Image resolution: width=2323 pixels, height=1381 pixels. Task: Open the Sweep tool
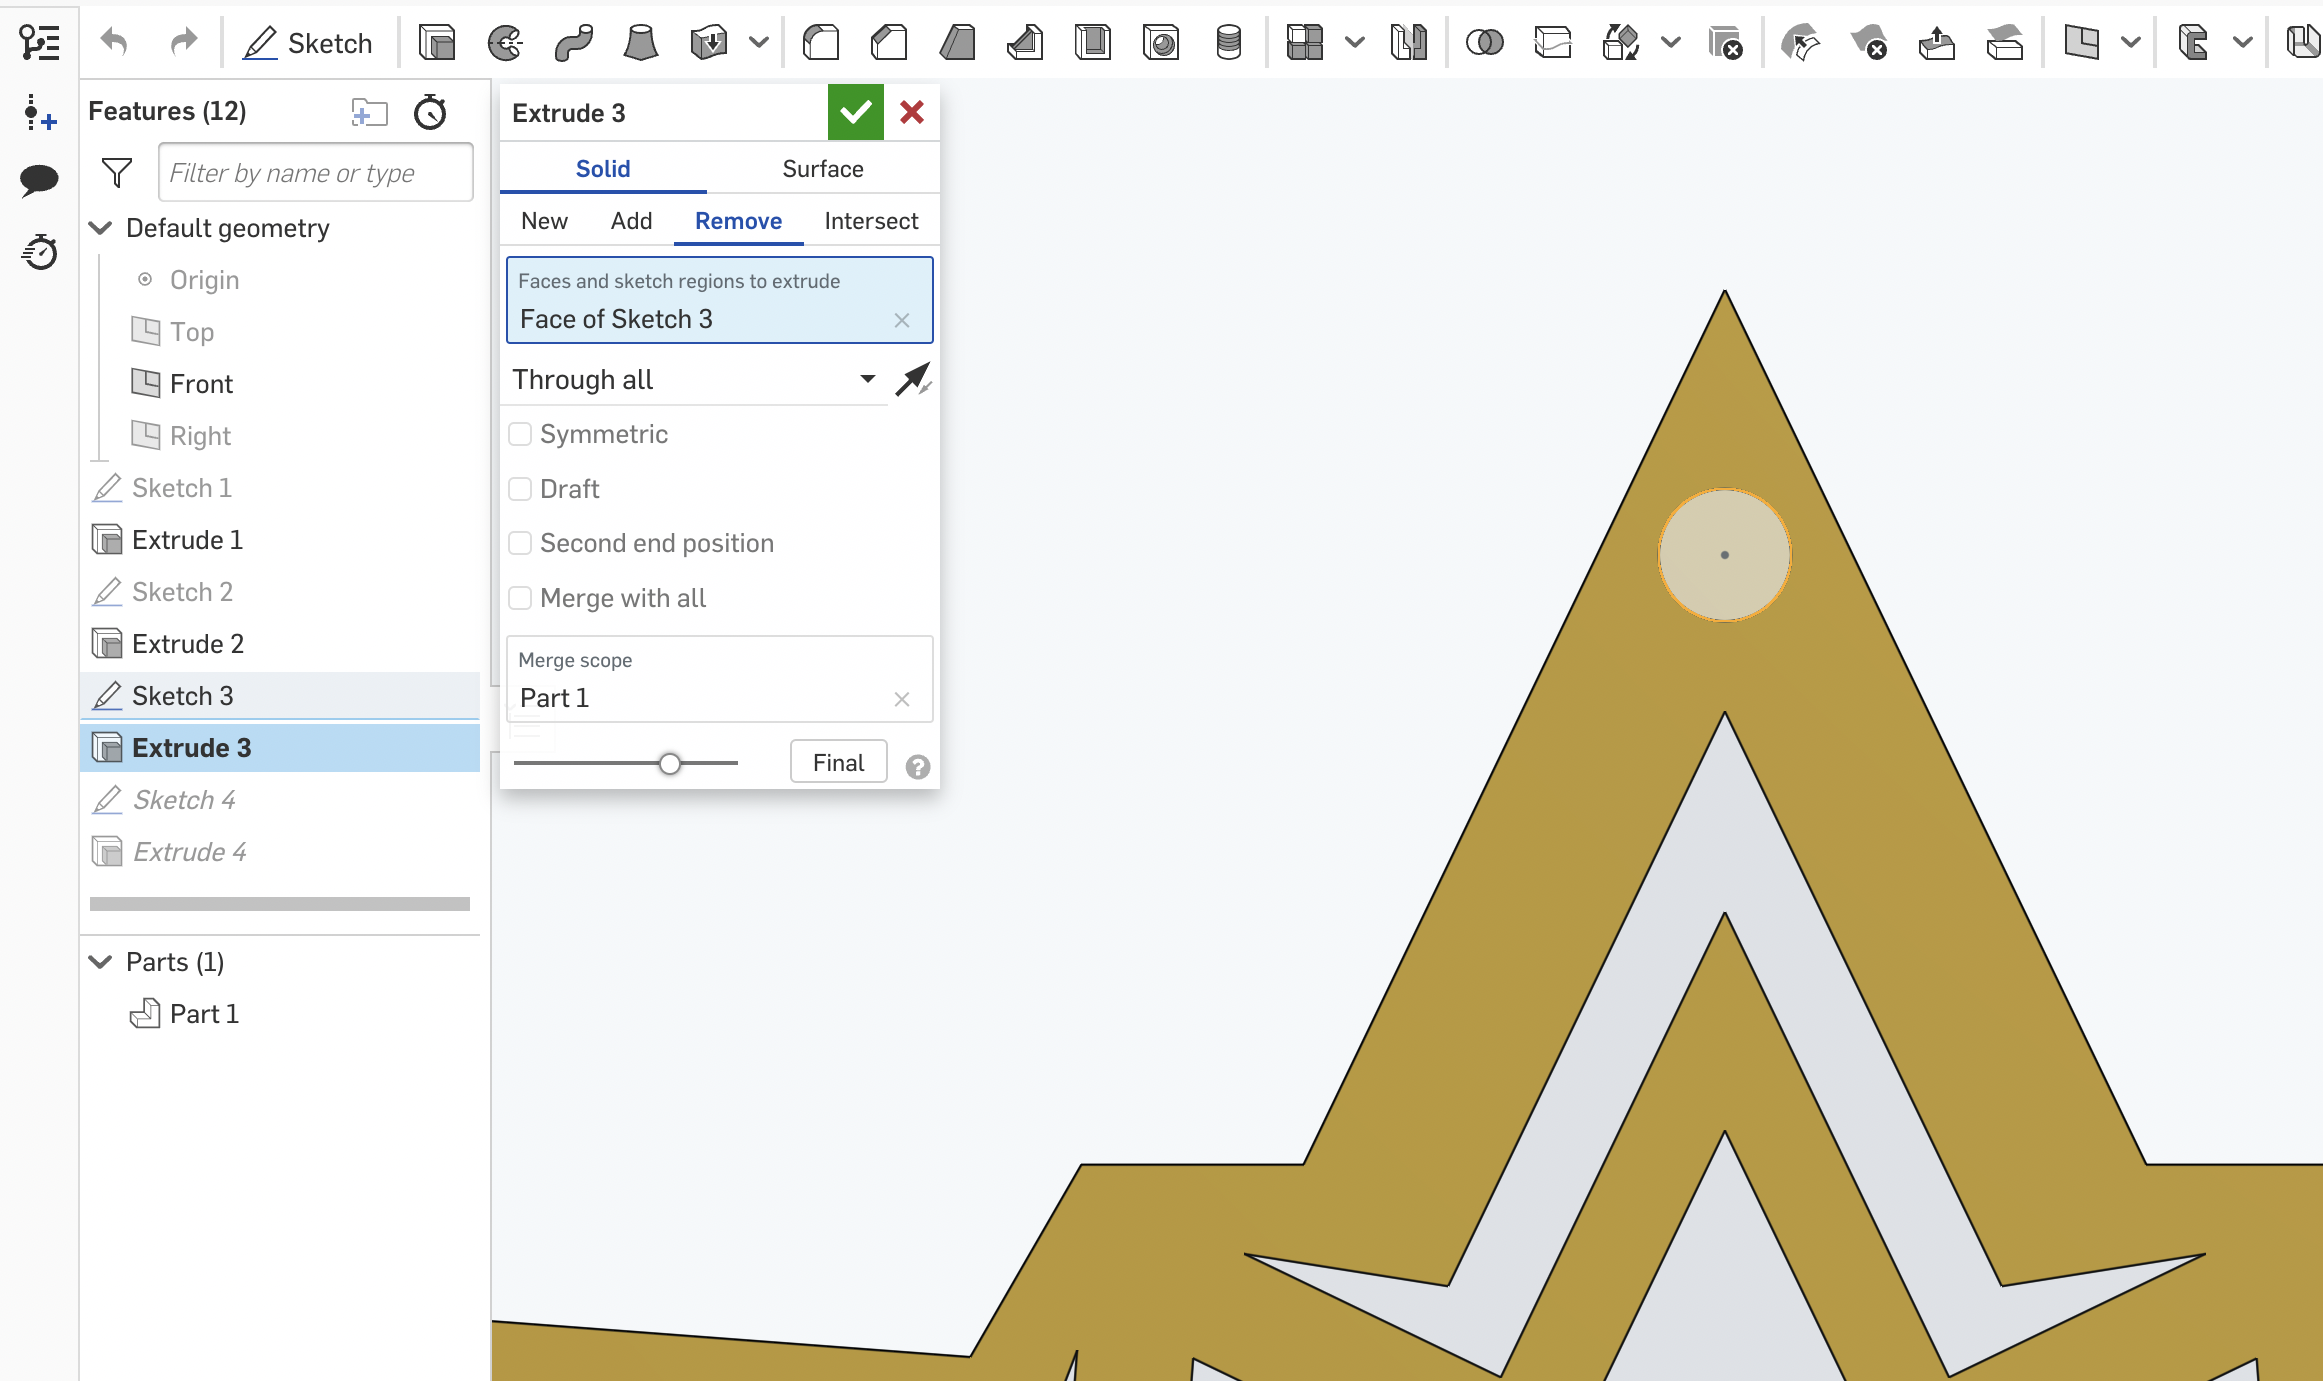coord(573,42)
